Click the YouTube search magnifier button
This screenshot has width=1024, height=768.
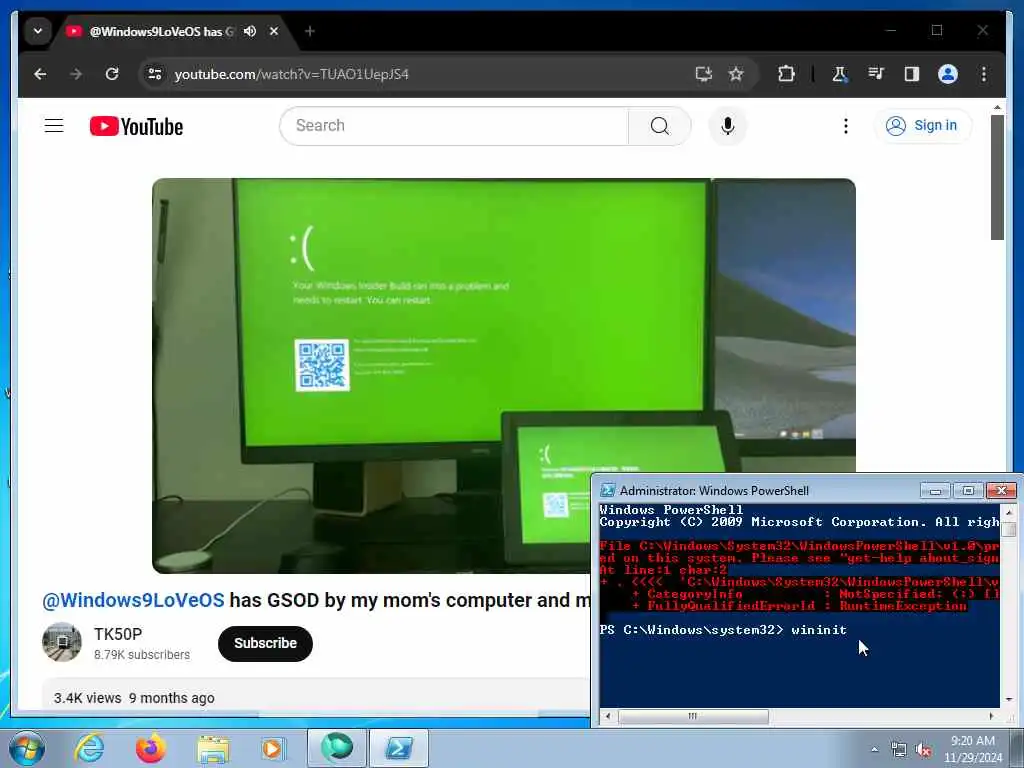pyautogui.click(x=660, y=125)
